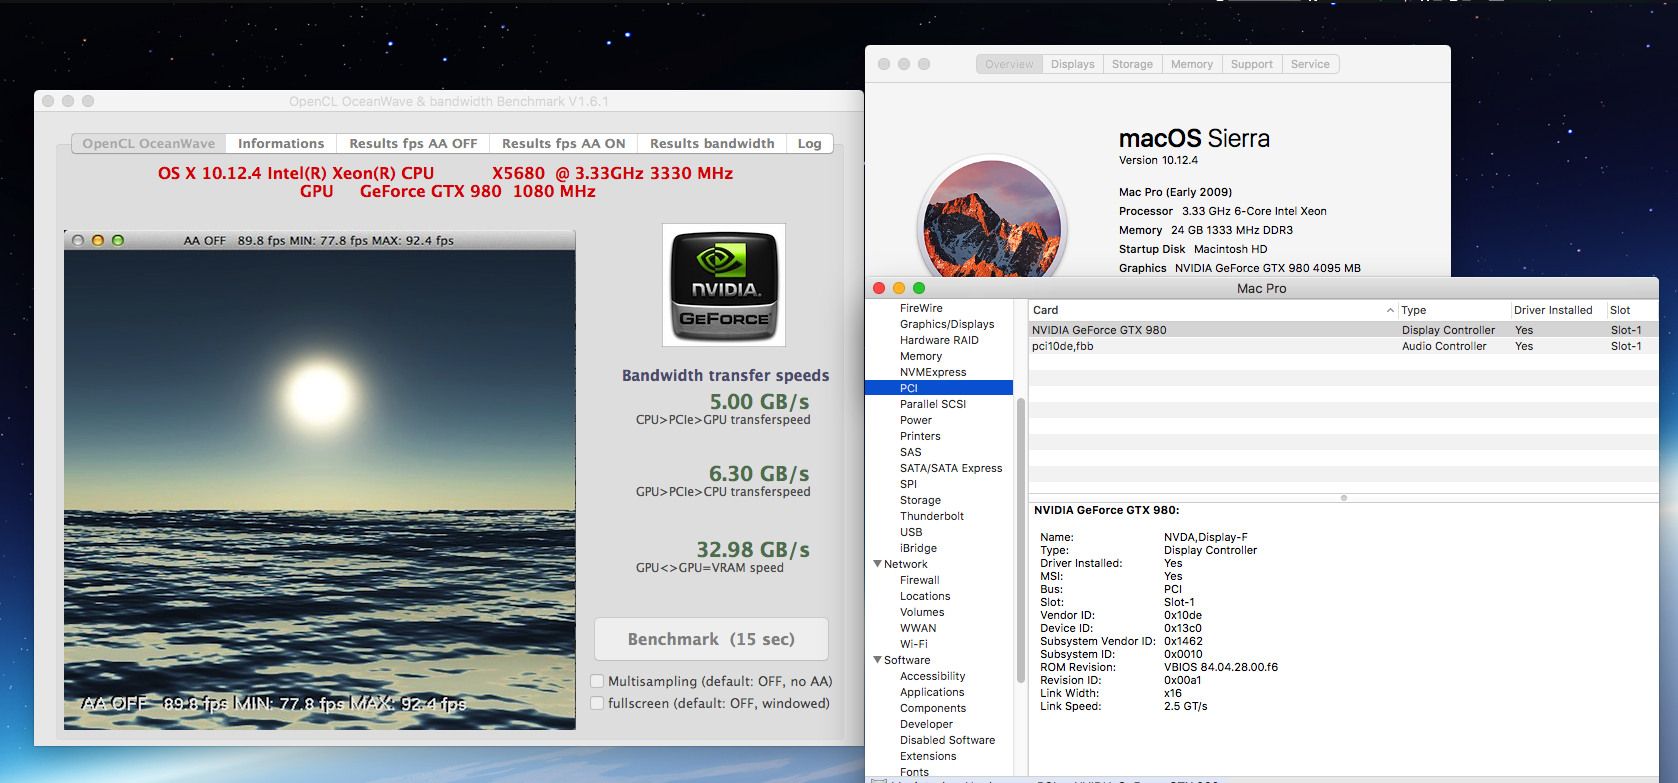The width and height of the screenshot is (1678, 783).
Task: Select Disabled Software under Software
Action: coord(947,740)
